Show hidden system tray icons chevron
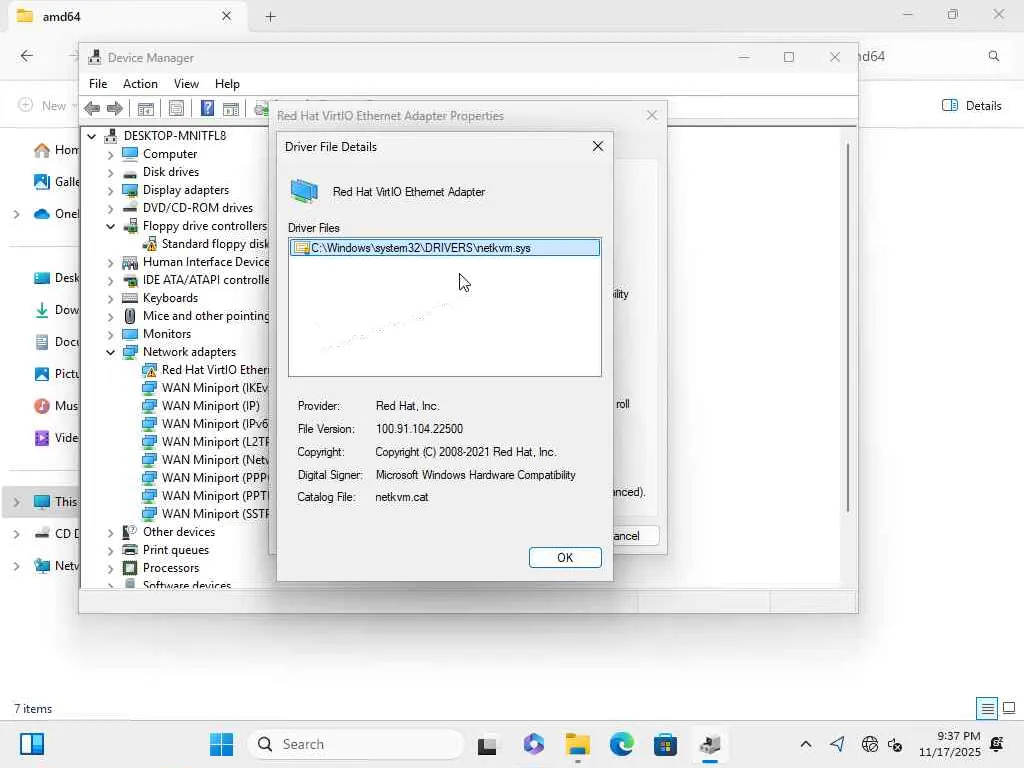1024x768 pixels. click(806, 744)
